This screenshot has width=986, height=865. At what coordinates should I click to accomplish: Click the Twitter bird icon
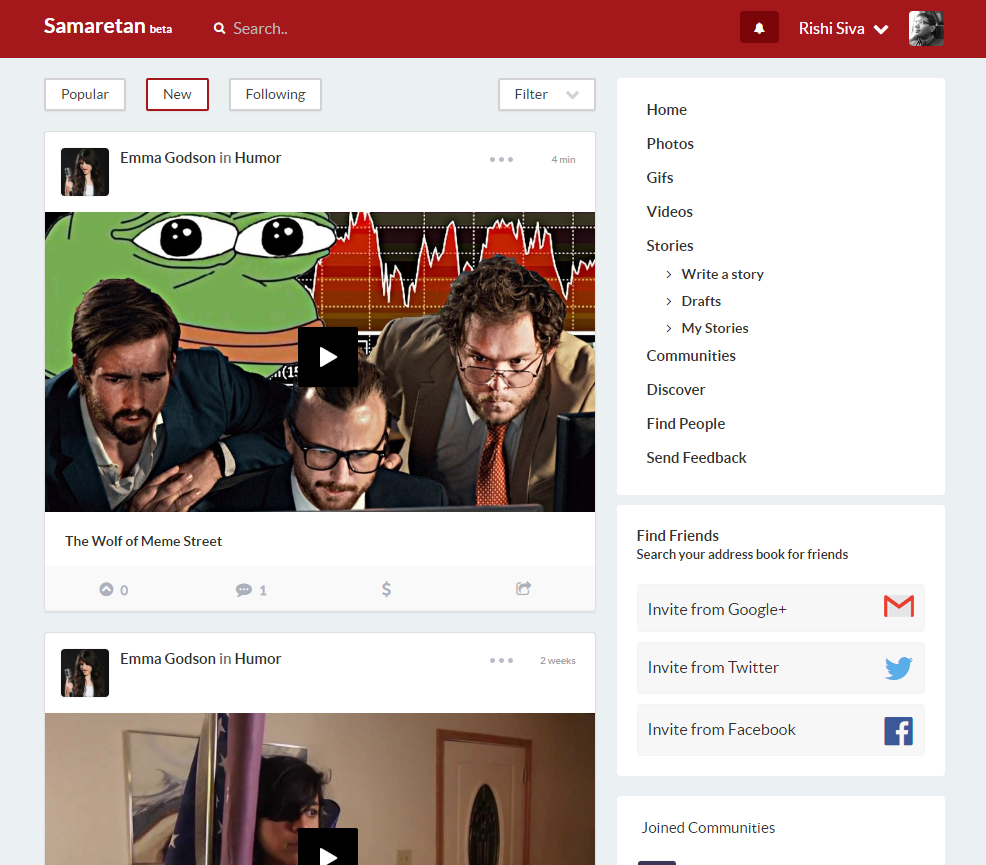click(899, 668)
